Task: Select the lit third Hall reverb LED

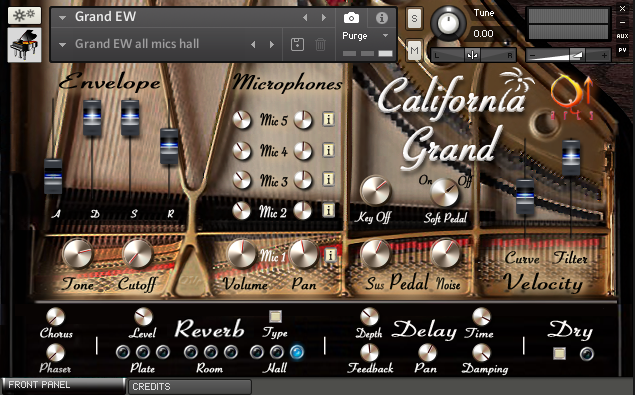Action: pos(297,352)
